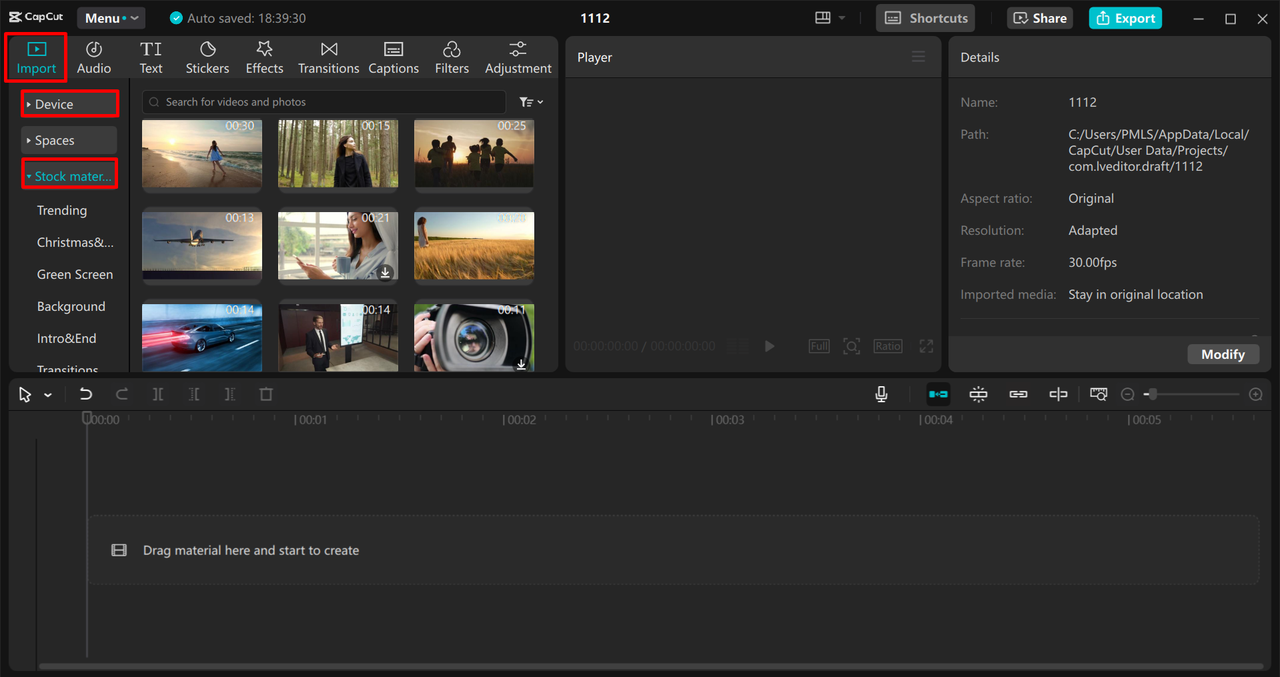Viewport: 1280px width, 677px height.
Task: Click the Redo icon
Action: 122,395
